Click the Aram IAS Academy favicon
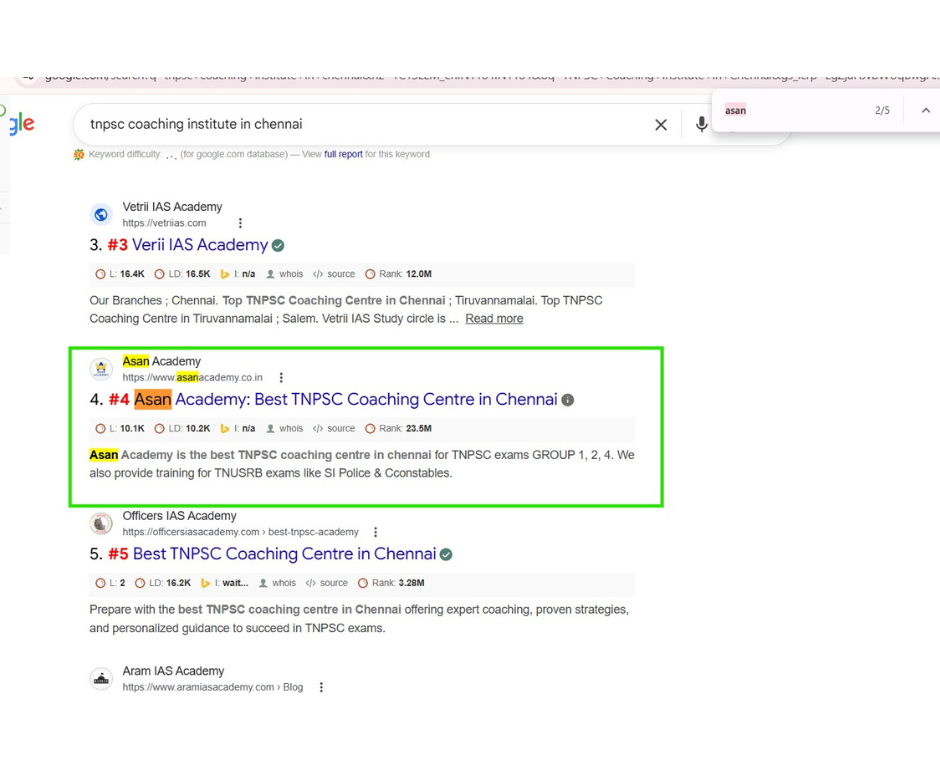940x771 pixels. [x=101, y=679]
